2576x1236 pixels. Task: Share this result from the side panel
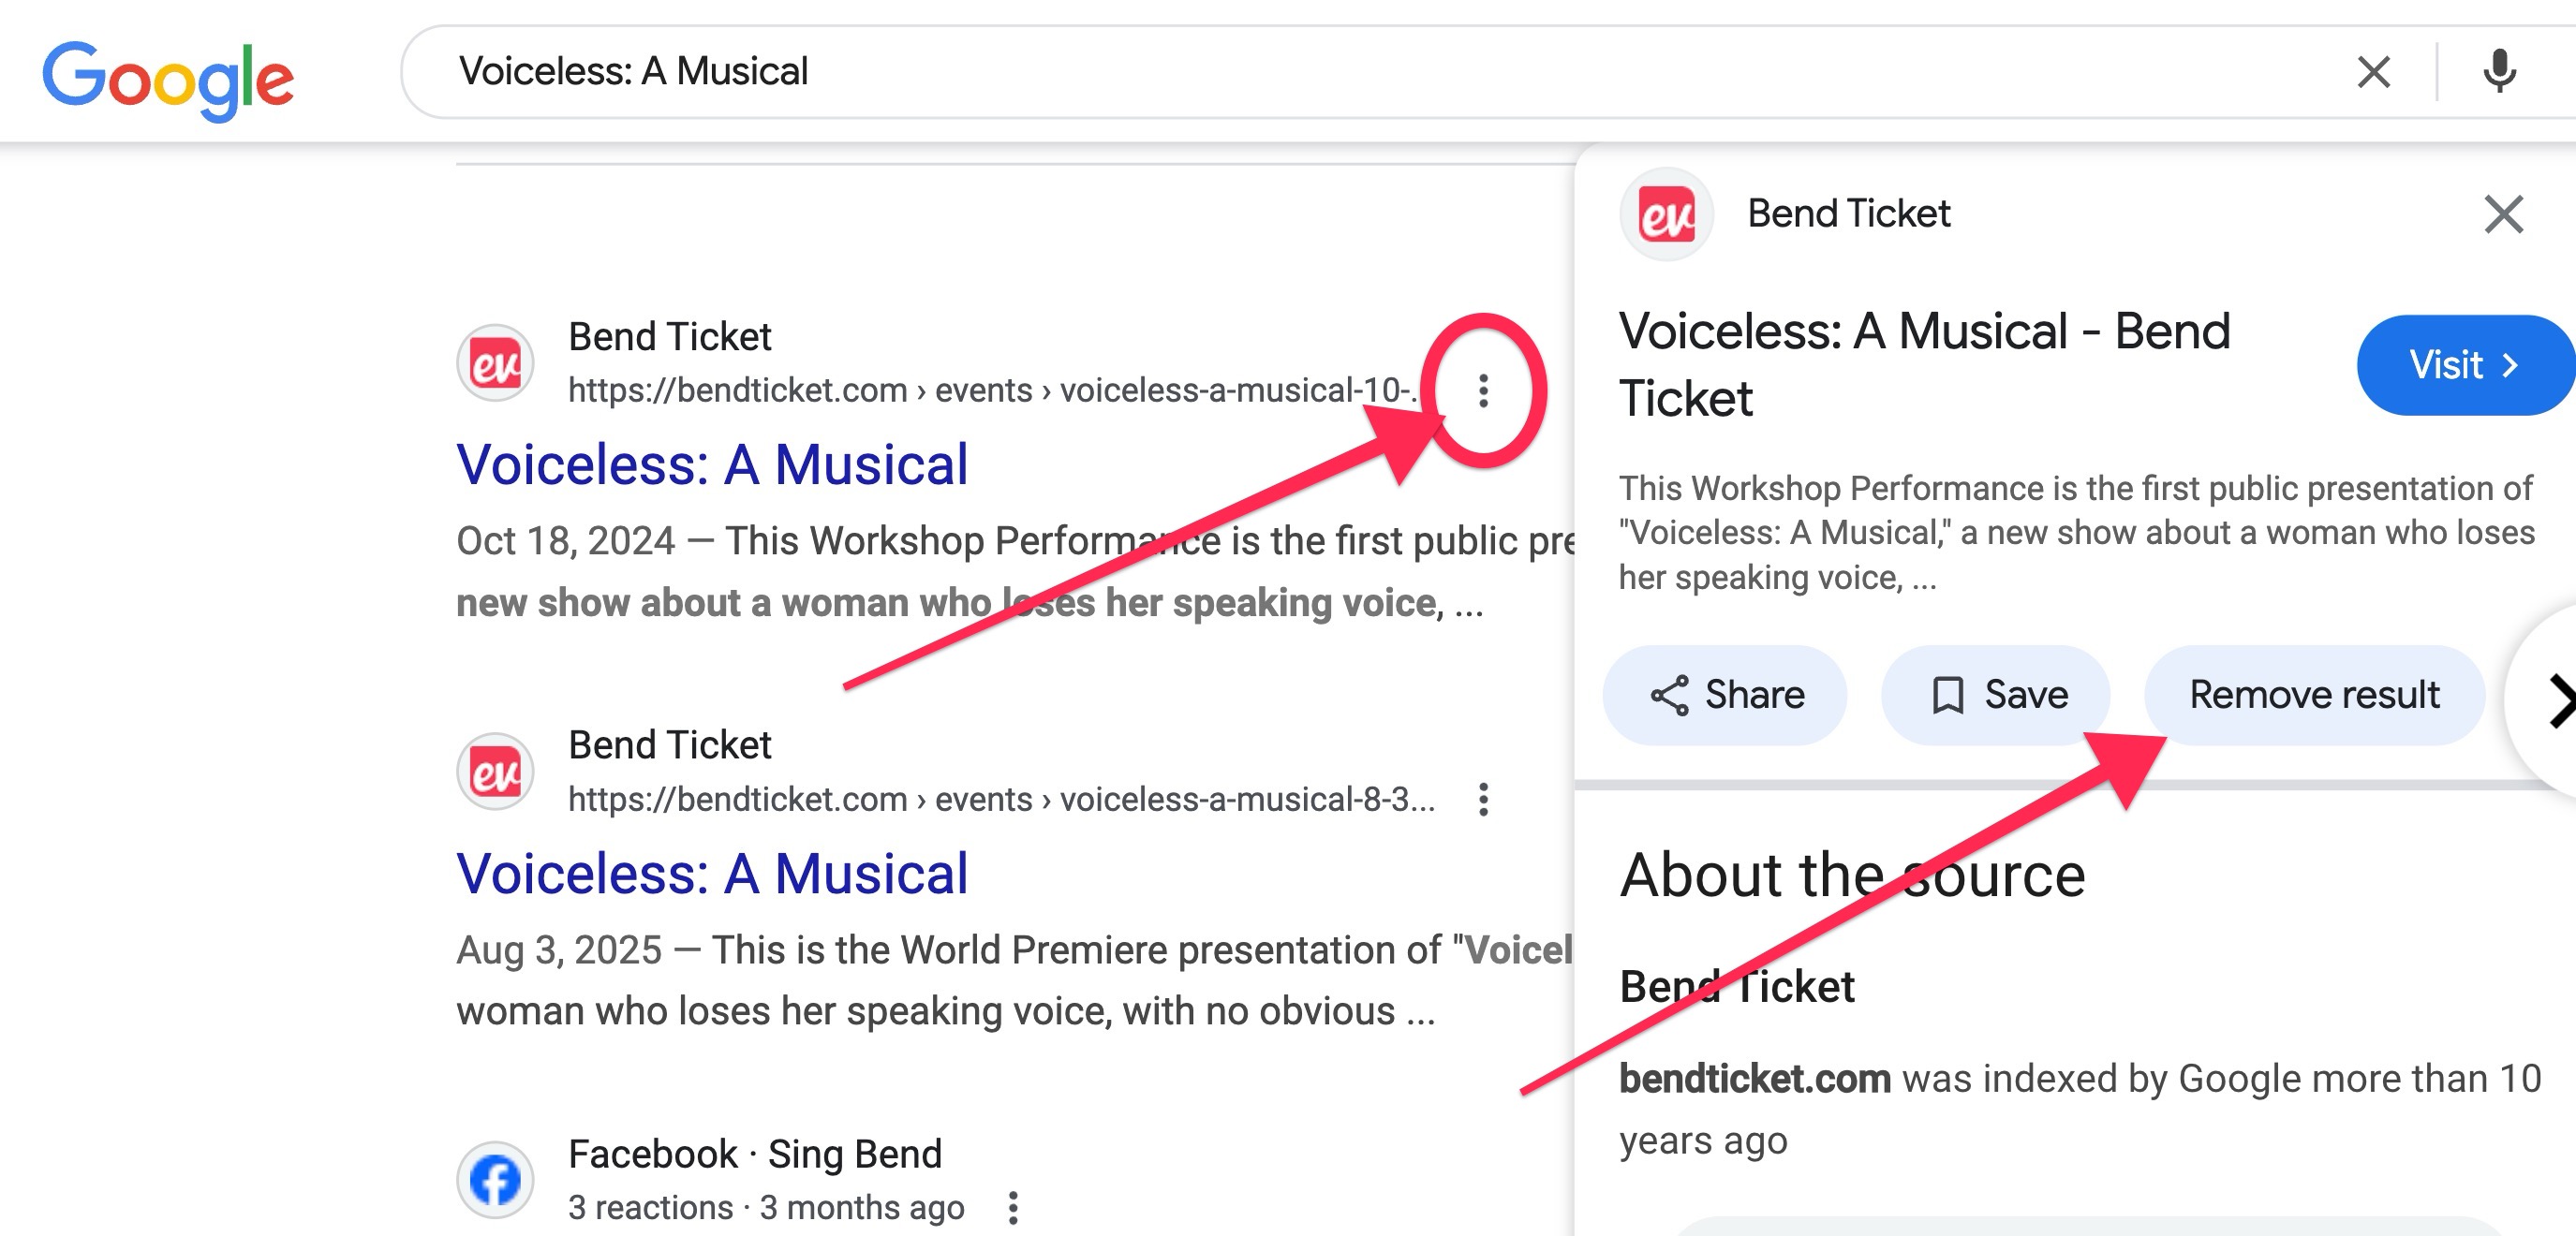(1725, 695)
